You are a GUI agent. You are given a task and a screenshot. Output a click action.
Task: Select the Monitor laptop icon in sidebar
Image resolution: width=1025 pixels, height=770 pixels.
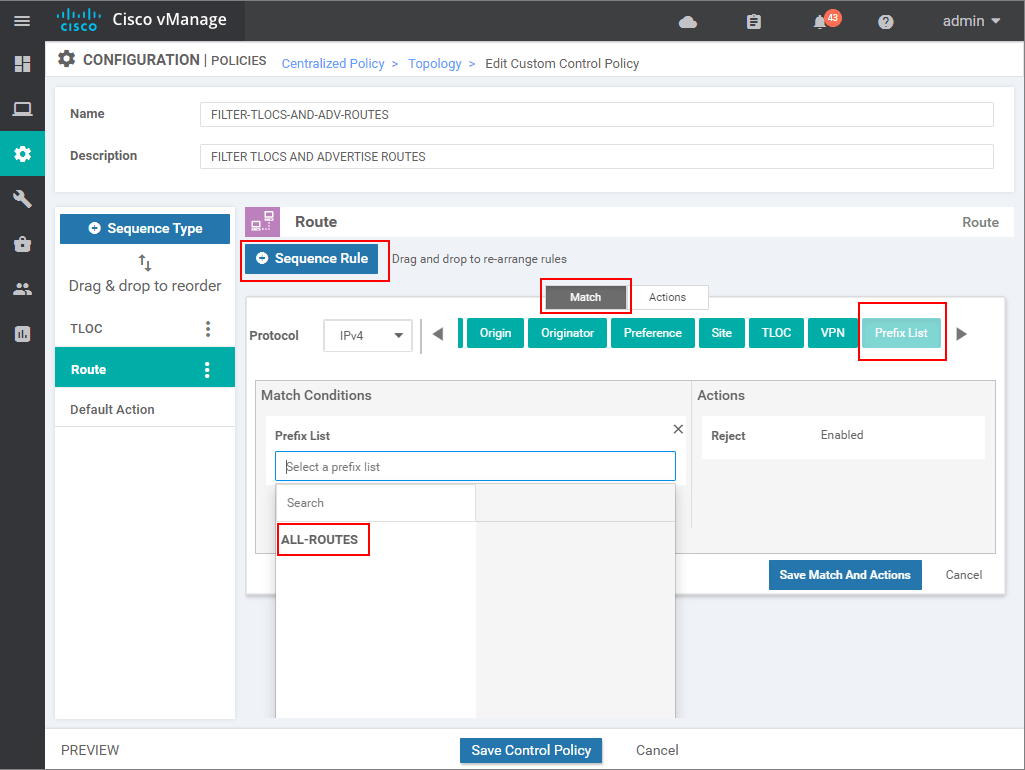tap(21, 109)
